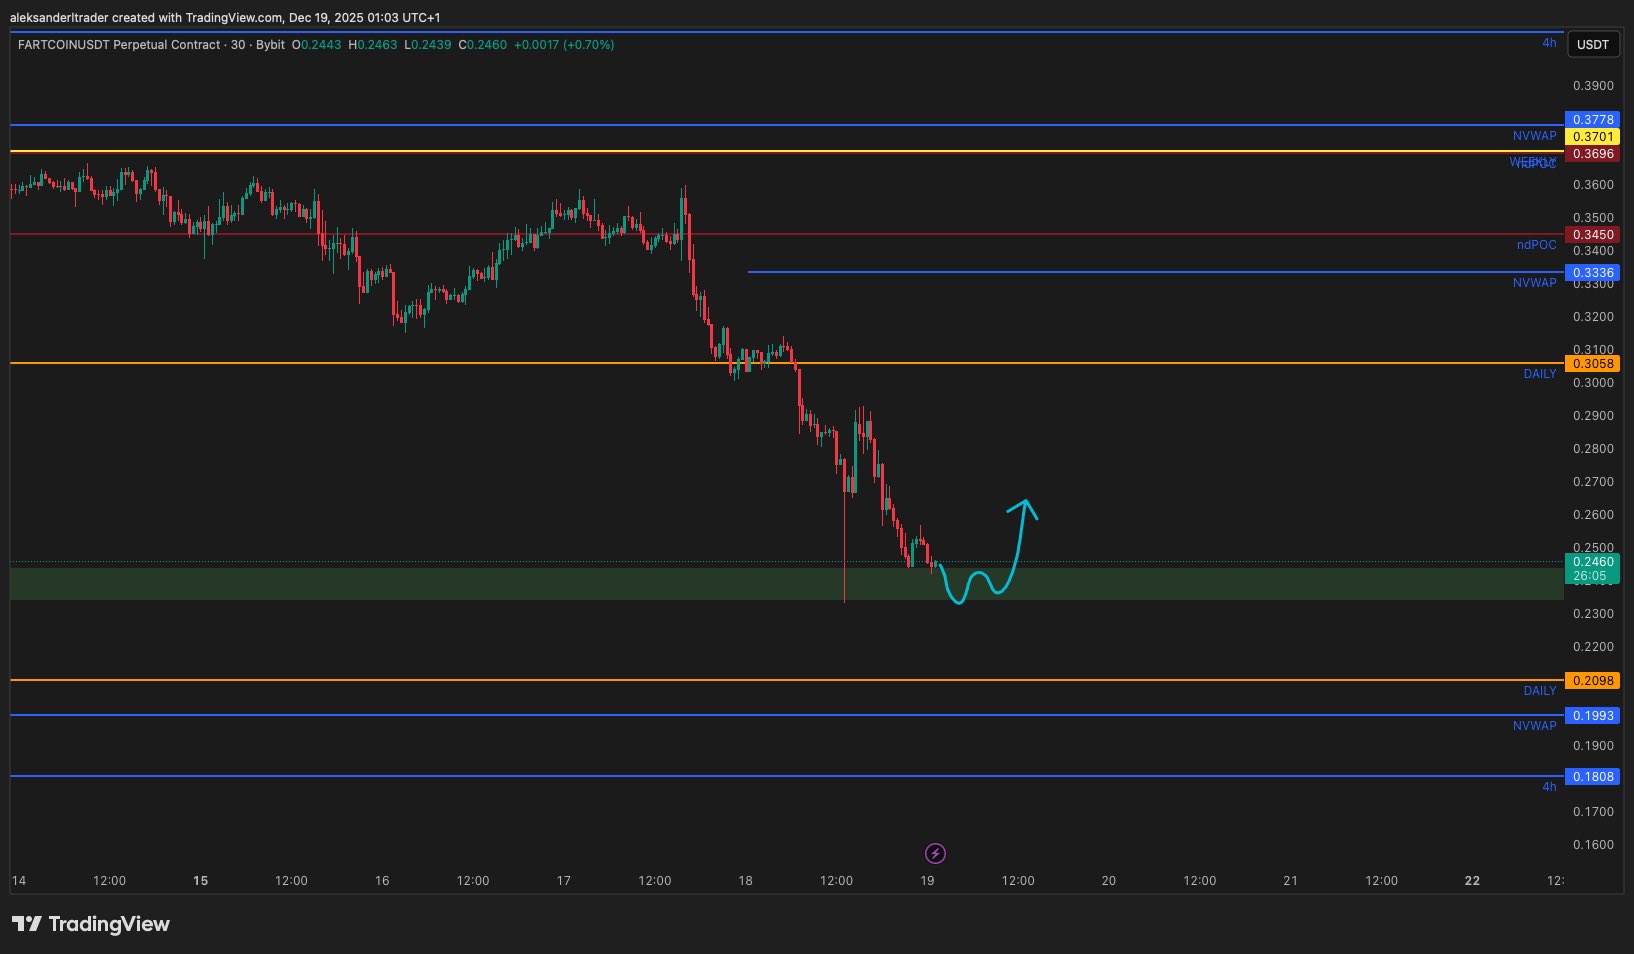Viewport: 1634px width, 954px height.
Task: Click the blue 0.3336 price tag
Action: tap(1592, 272)
